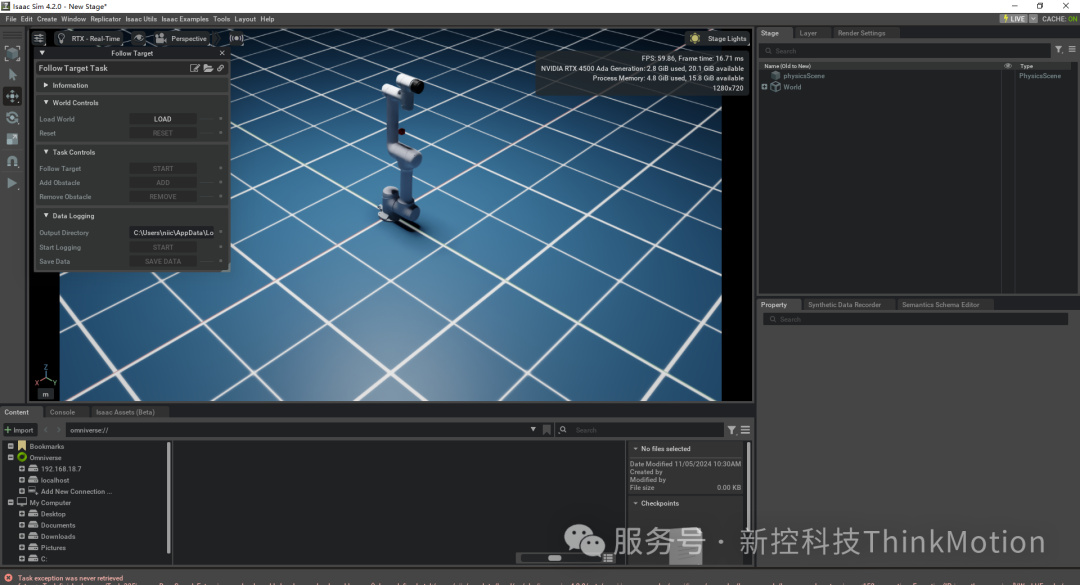This screenshot has height=585, width=1080.
Task: Click the Stage Lights sun icon
Action: [695, 38]
